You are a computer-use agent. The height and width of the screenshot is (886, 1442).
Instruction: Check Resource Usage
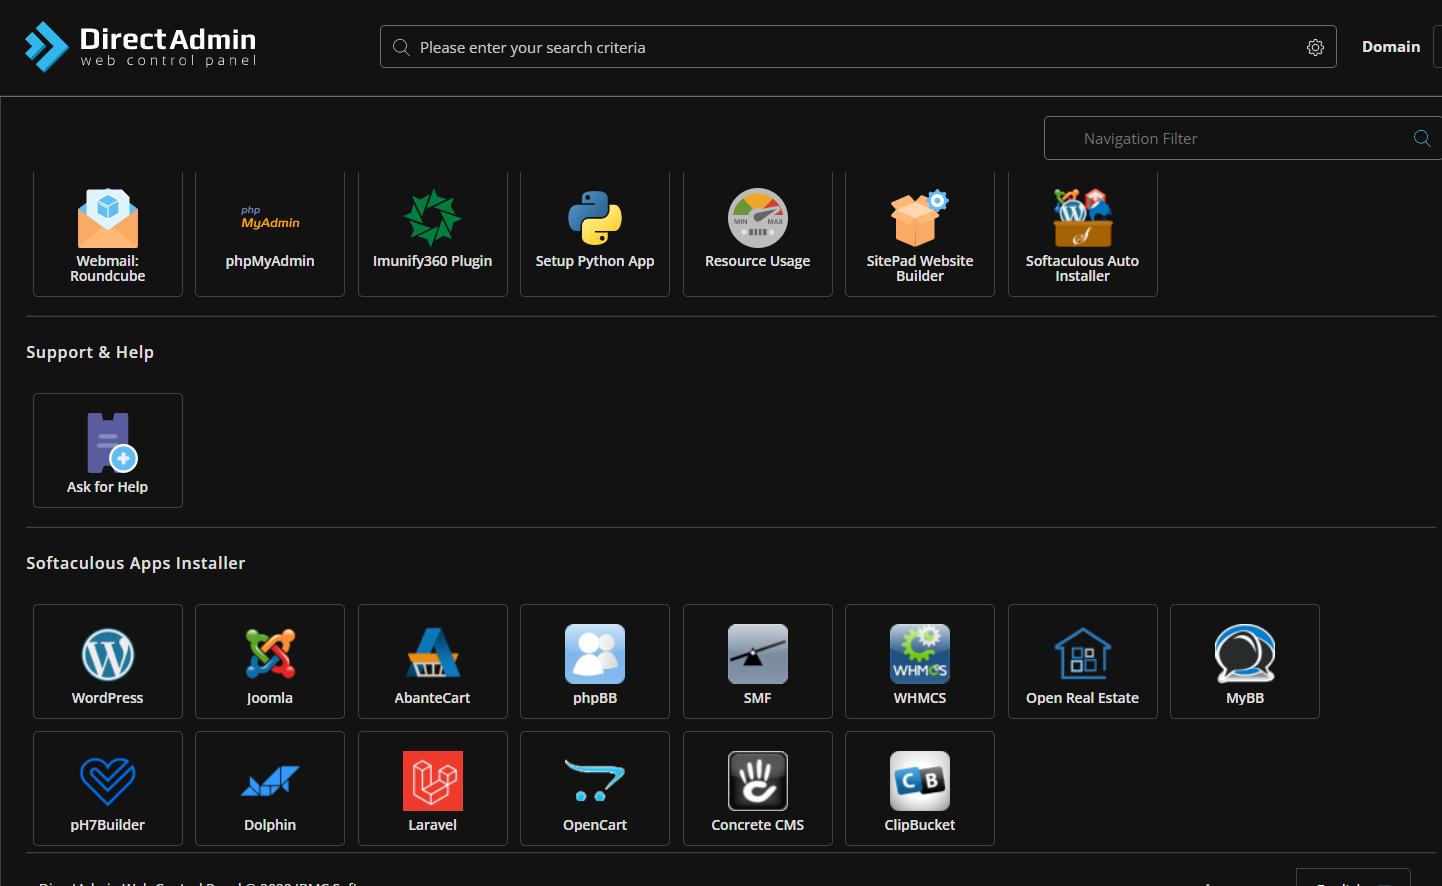pos(757,234)
